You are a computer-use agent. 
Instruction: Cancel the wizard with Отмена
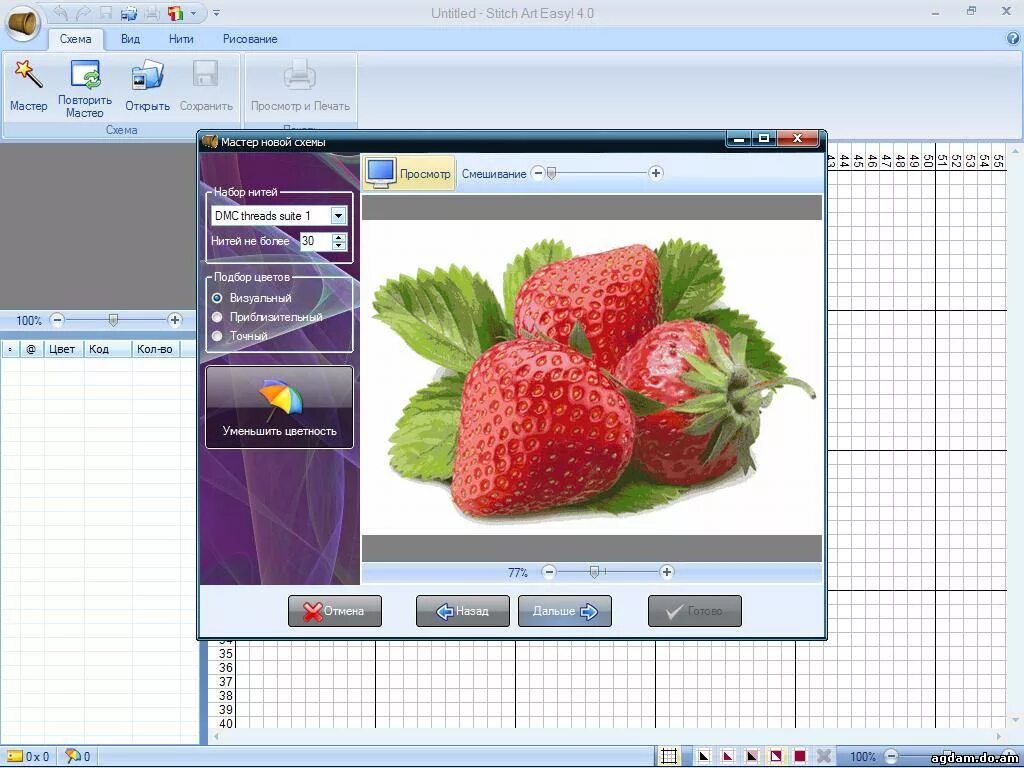point(334,611)
